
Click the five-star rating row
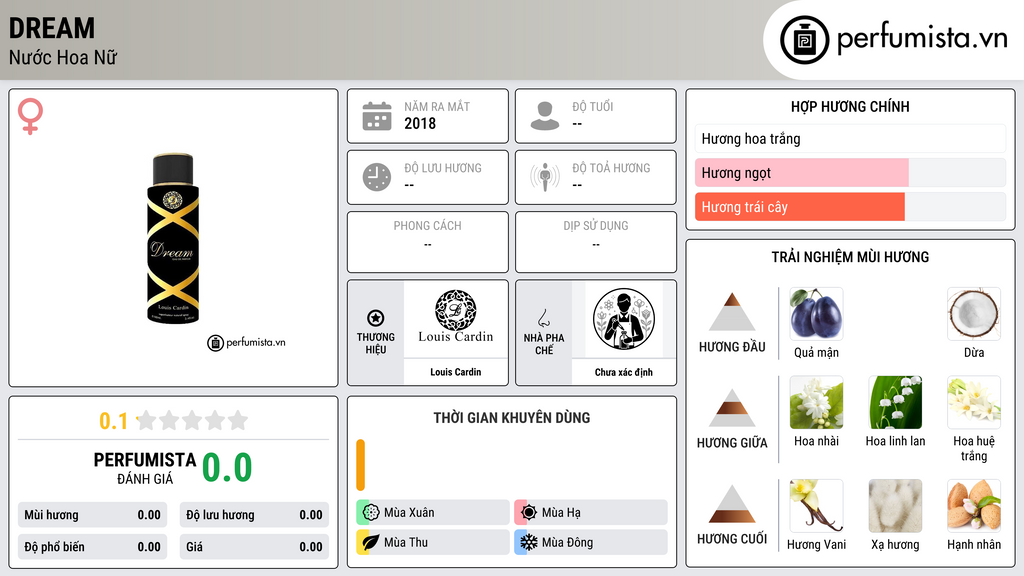(193, 420)
